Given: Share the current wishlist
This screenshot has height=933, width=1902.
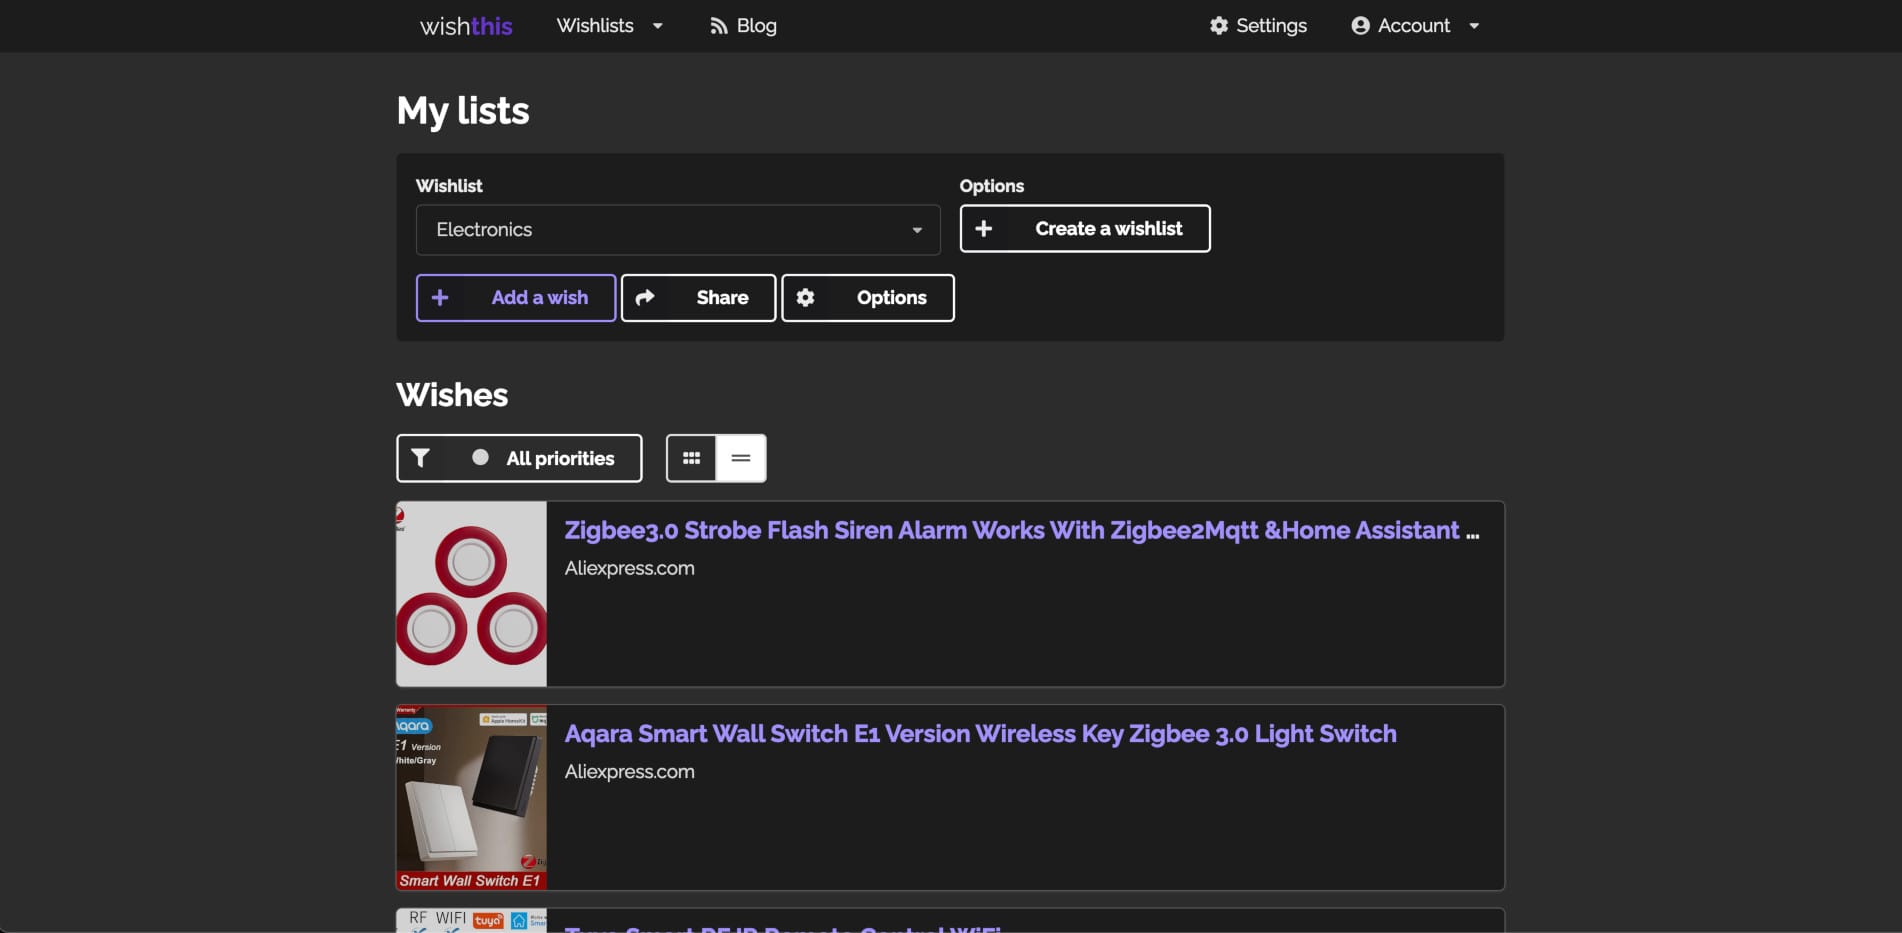Looking at the screenshot, I should click(698, 298).
